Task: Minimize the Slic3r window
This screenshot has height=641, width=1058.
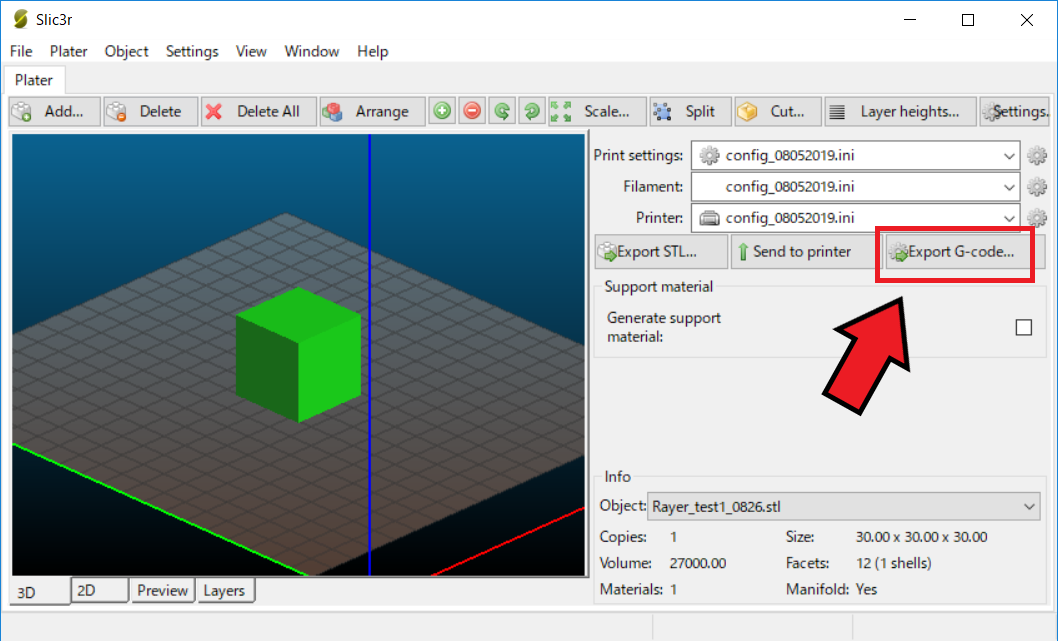Action: point(910,20)
